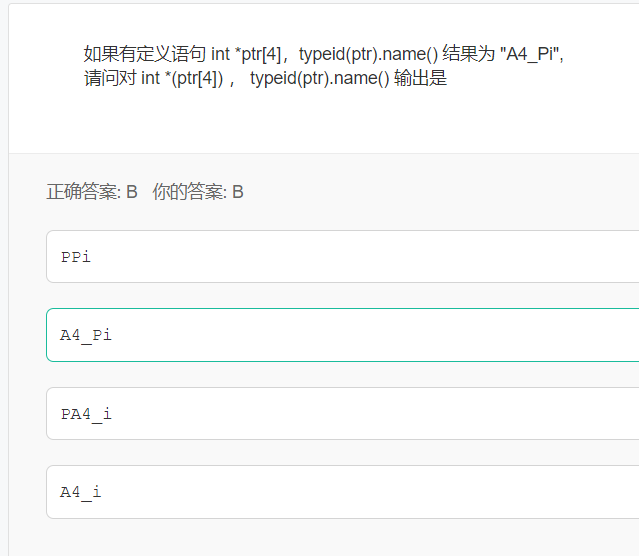The image size is (639, 556).
Task: Click the 结果为 text in question
Action: click(x=468, y=54)
